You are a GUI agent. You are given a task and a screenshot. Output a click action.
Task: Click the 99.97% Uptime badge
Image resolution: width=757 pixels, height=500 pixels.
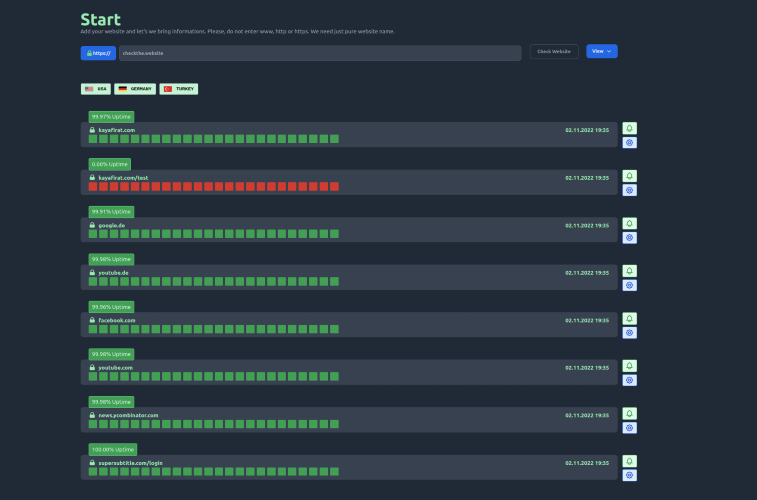tap(111, 117)
